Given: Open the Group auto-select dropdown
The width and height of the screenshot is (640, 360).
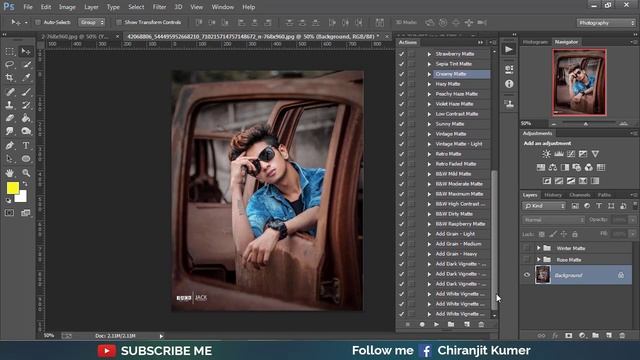Looking at the screenshot, I should (x=92, y=22).
